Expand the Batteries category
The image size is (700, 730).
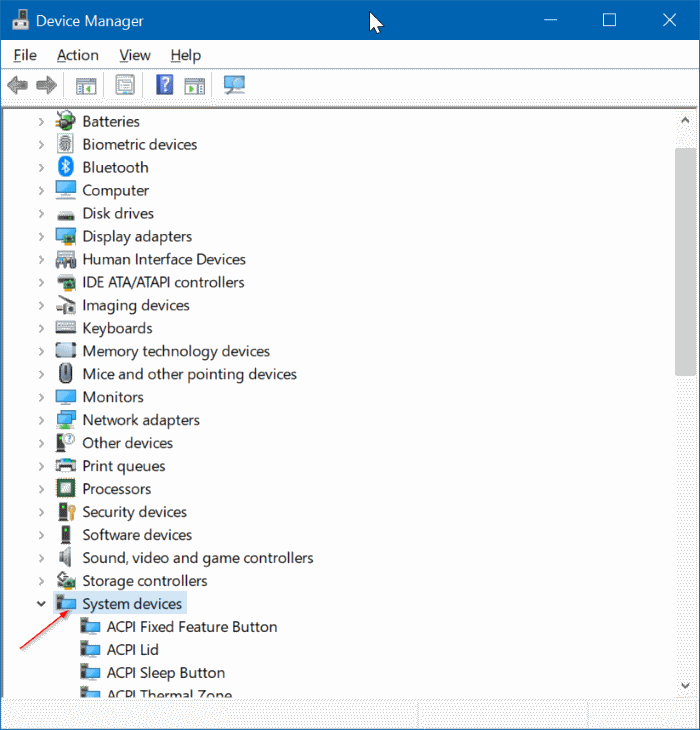(x=41, y=121)
